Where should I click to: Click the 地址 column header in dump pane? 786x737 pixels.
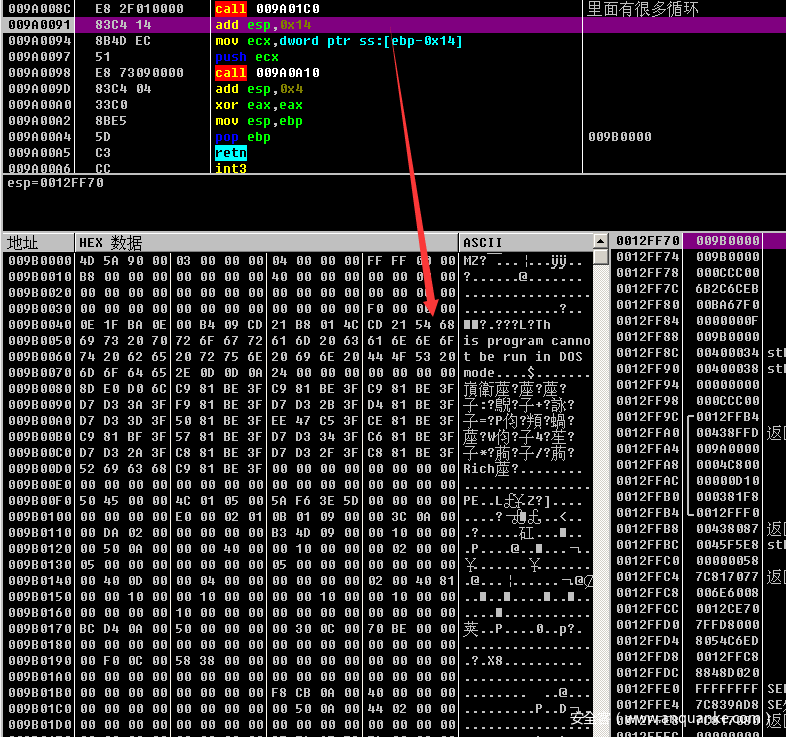click(x=38, y=243)
